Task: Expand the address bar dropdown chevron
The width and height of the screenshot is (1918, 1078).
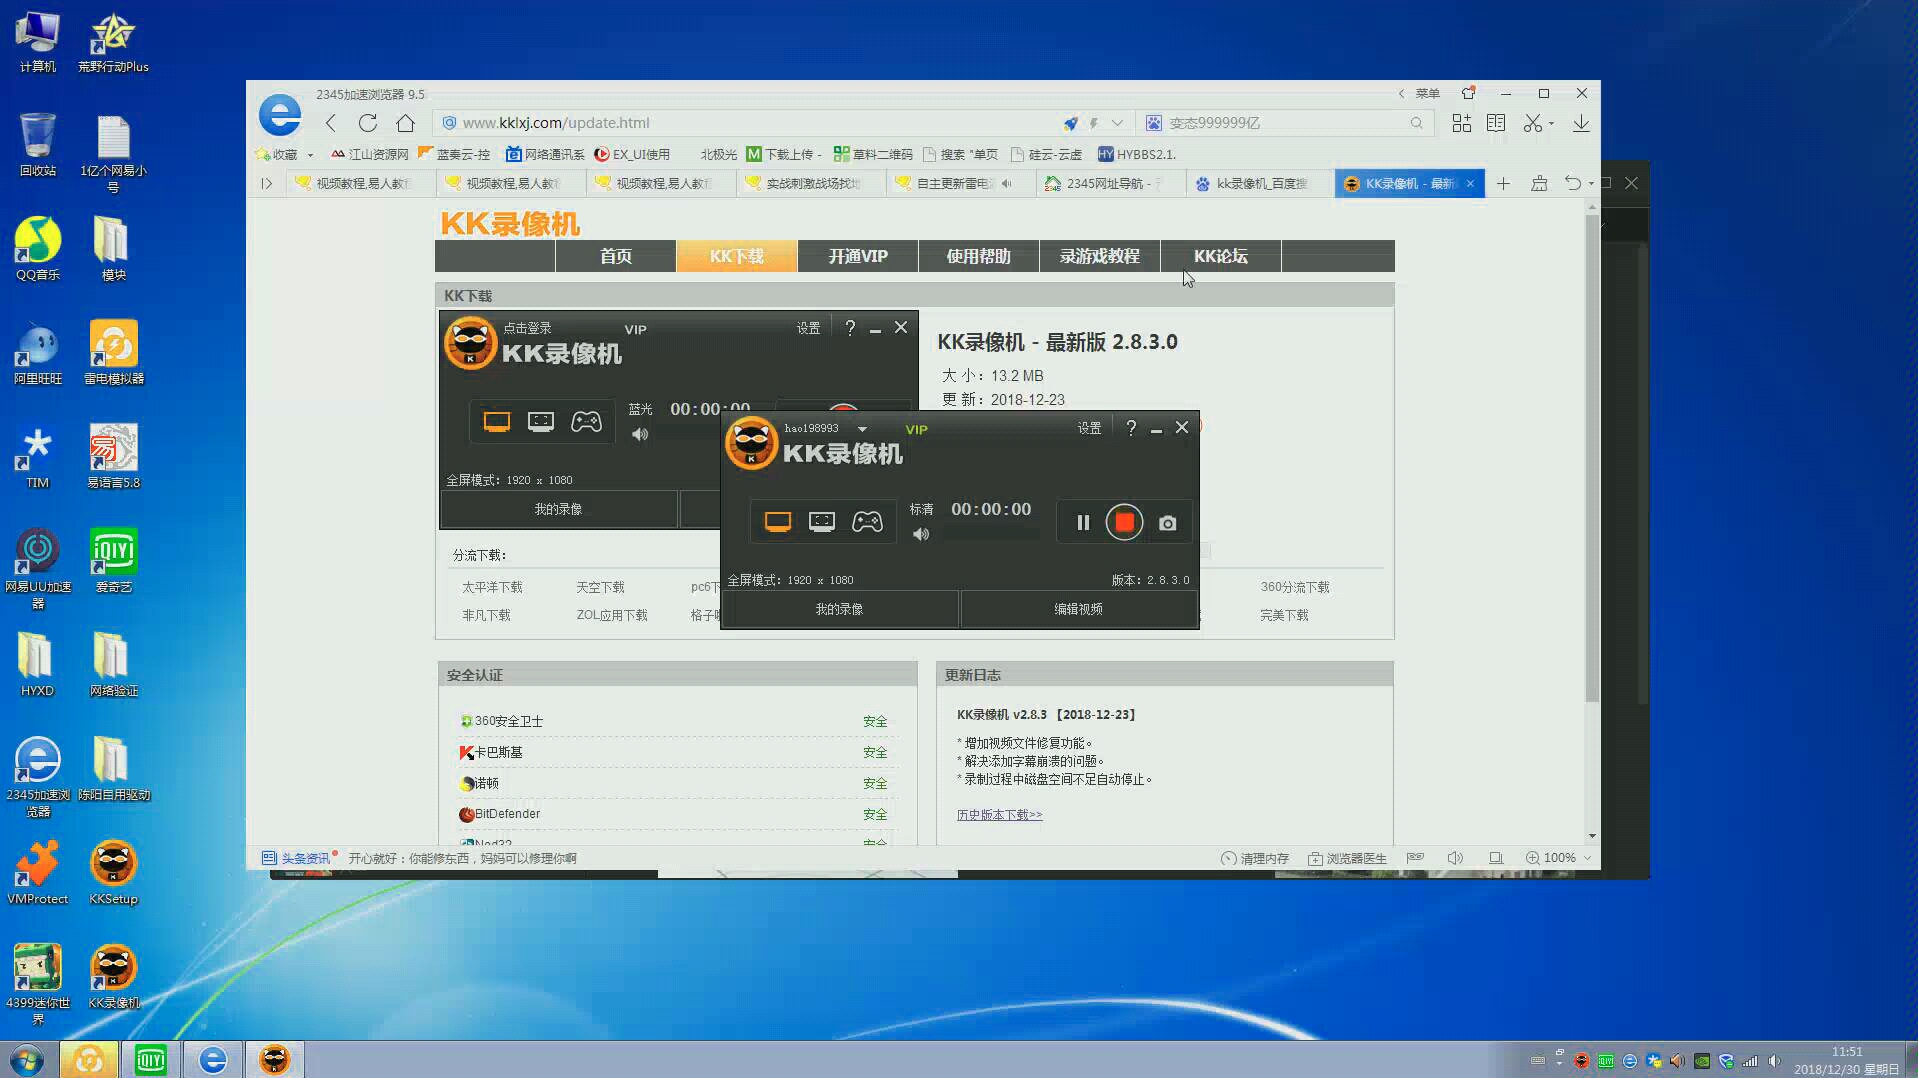Action: point(1117,123)
